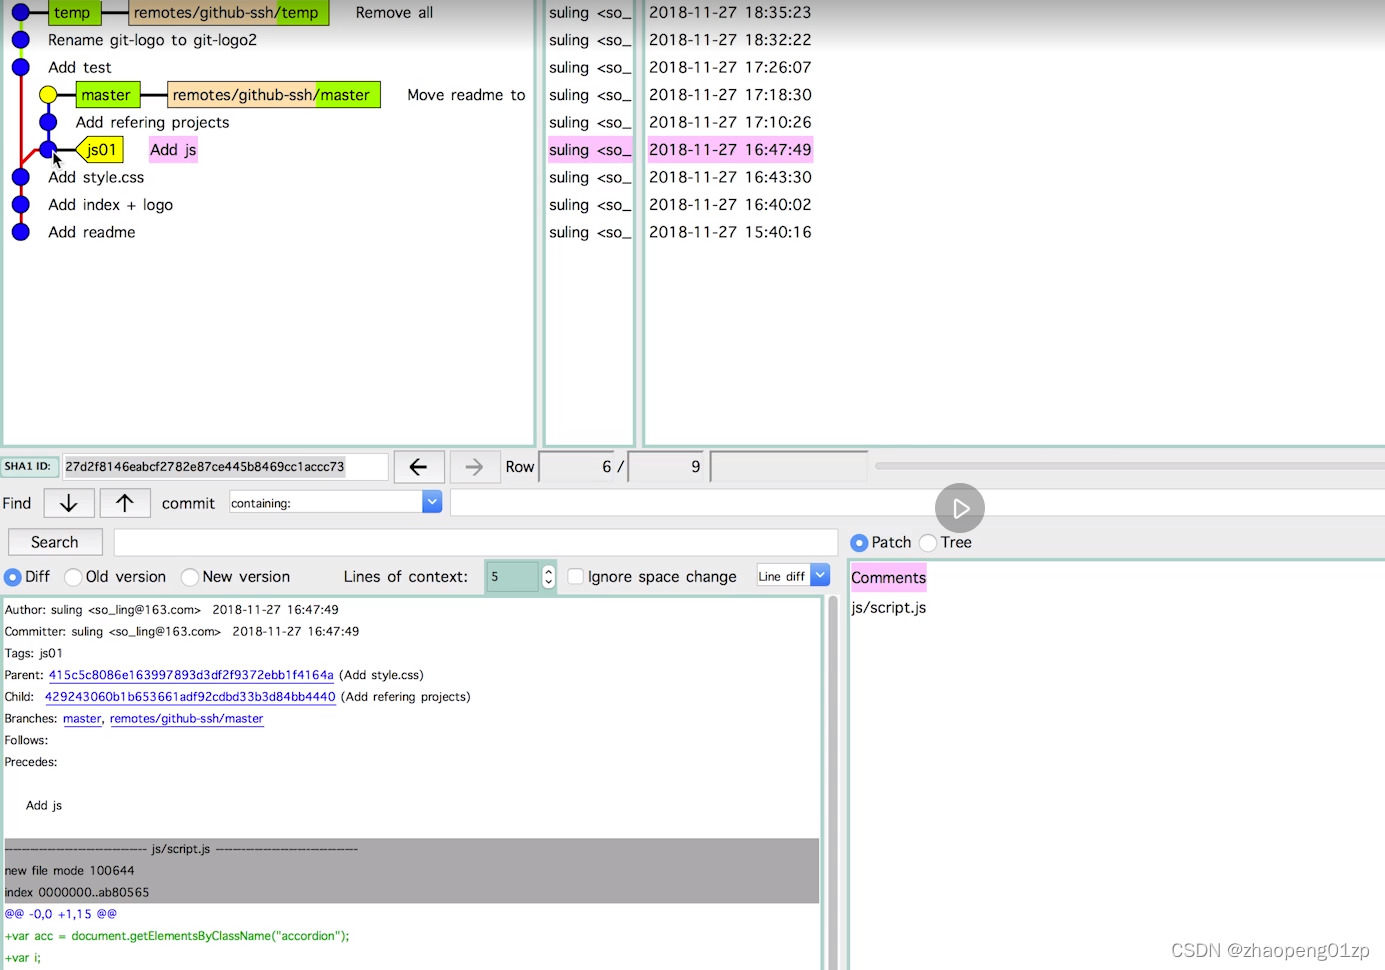
Task: Select the 'Rename git-logo to git-logo2' commit
Action: 152,40
